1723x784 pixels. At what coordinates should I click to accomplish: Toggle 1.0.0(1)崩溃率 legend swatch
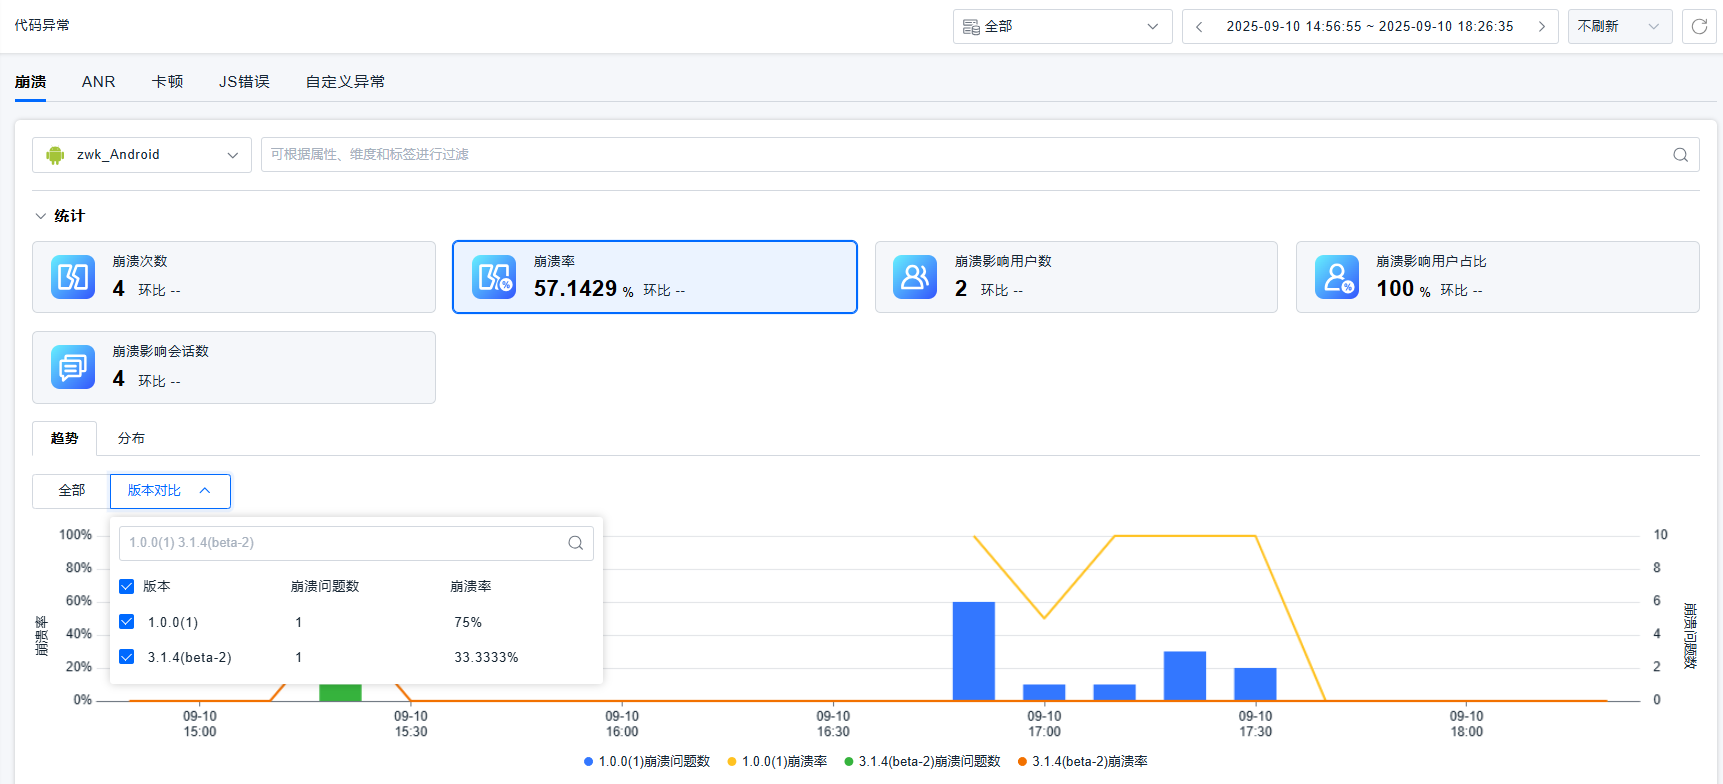pyautogui.click(x=732, y=762)
